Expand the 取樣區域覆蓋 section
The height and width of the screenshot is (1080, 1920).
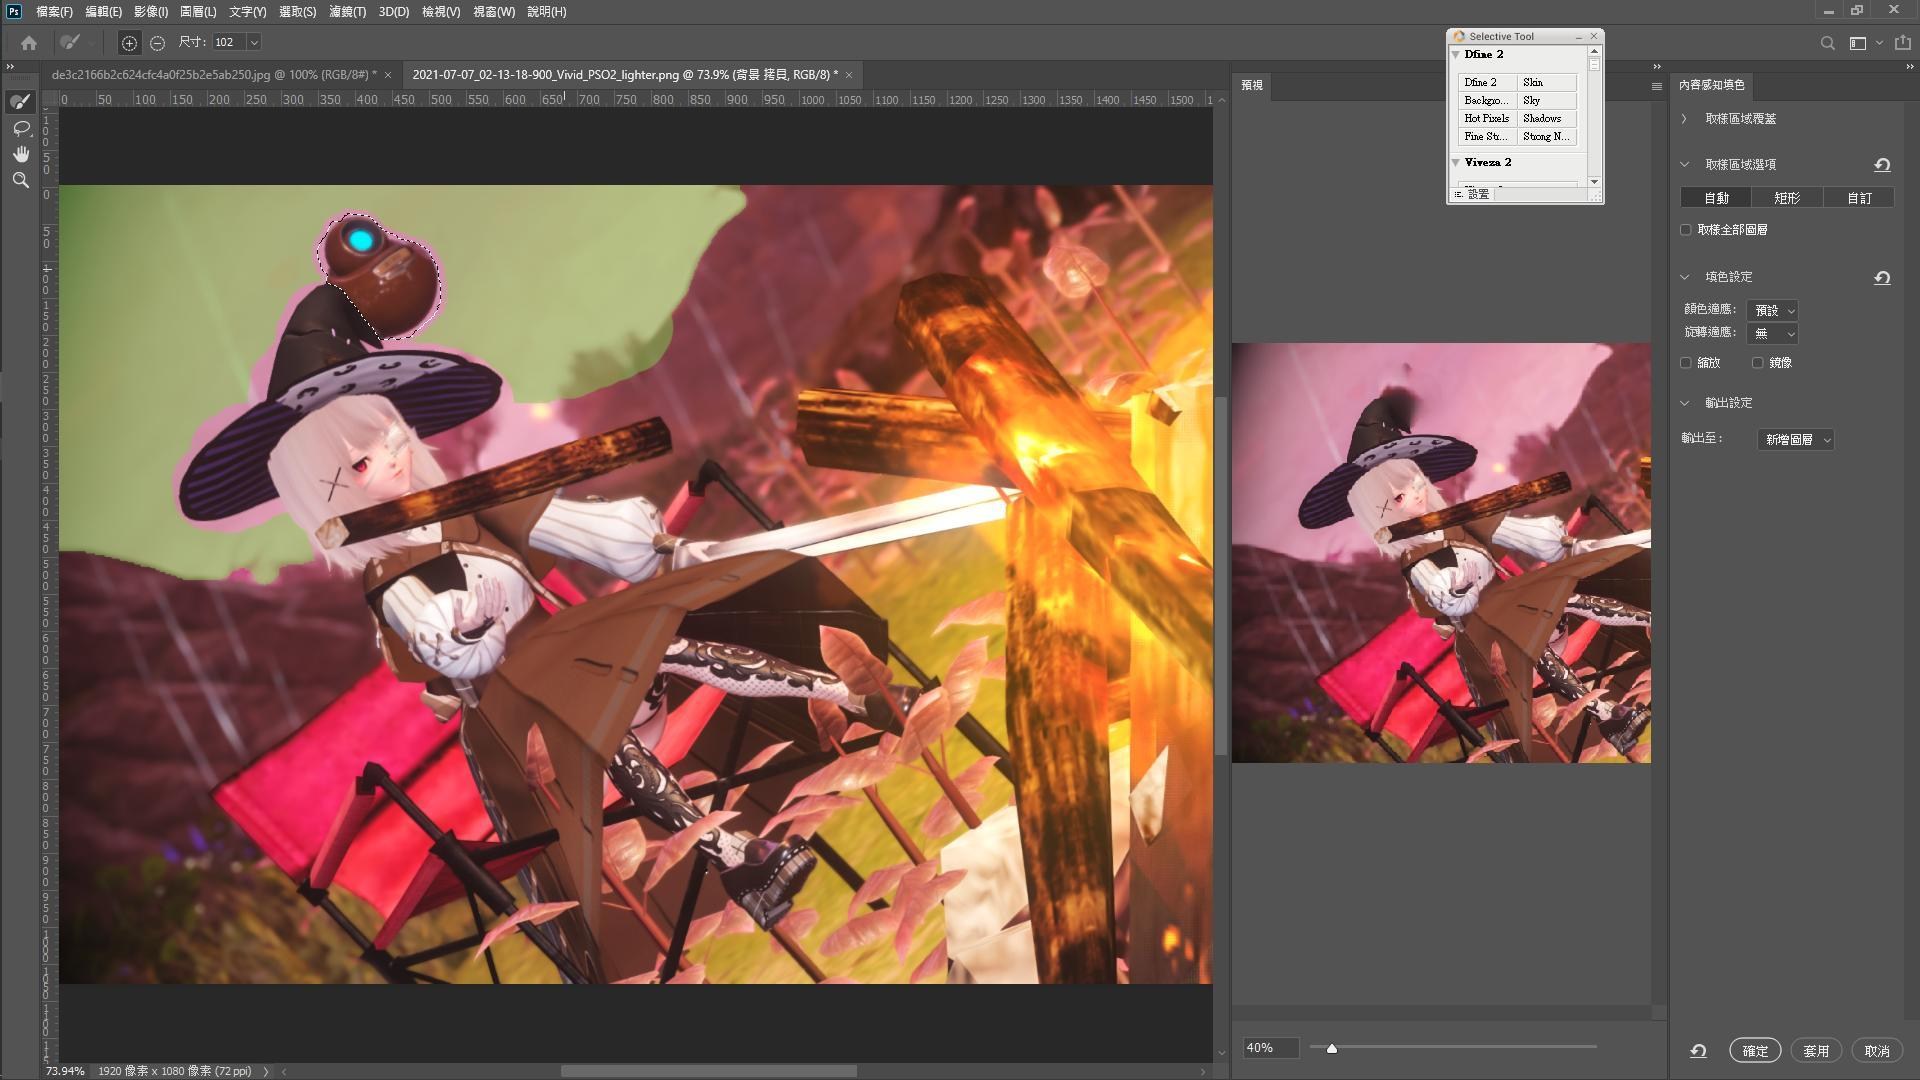[1684, 119]
